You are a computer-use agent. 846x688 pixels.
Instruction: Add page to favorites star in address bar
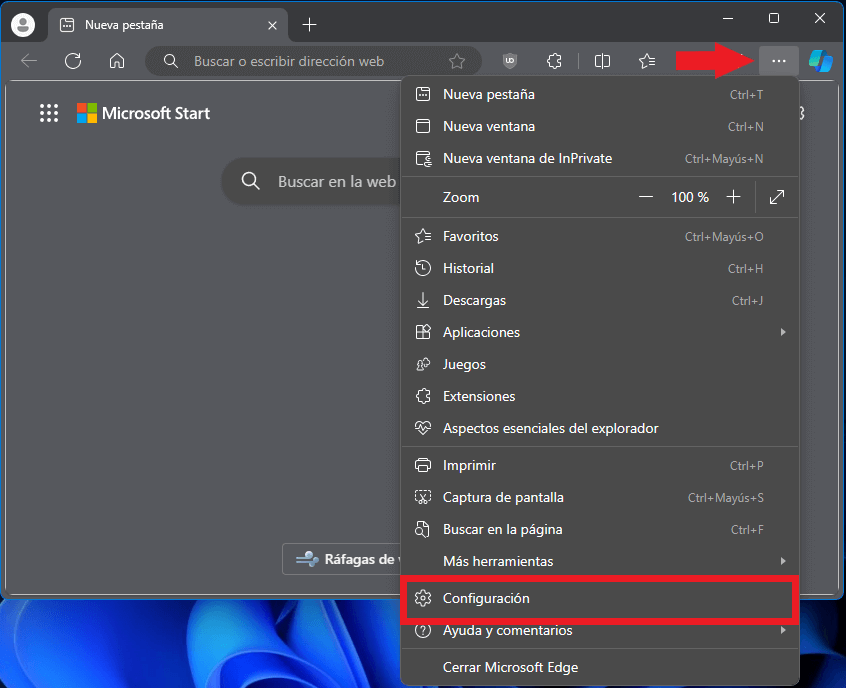(x=457, y=61)
